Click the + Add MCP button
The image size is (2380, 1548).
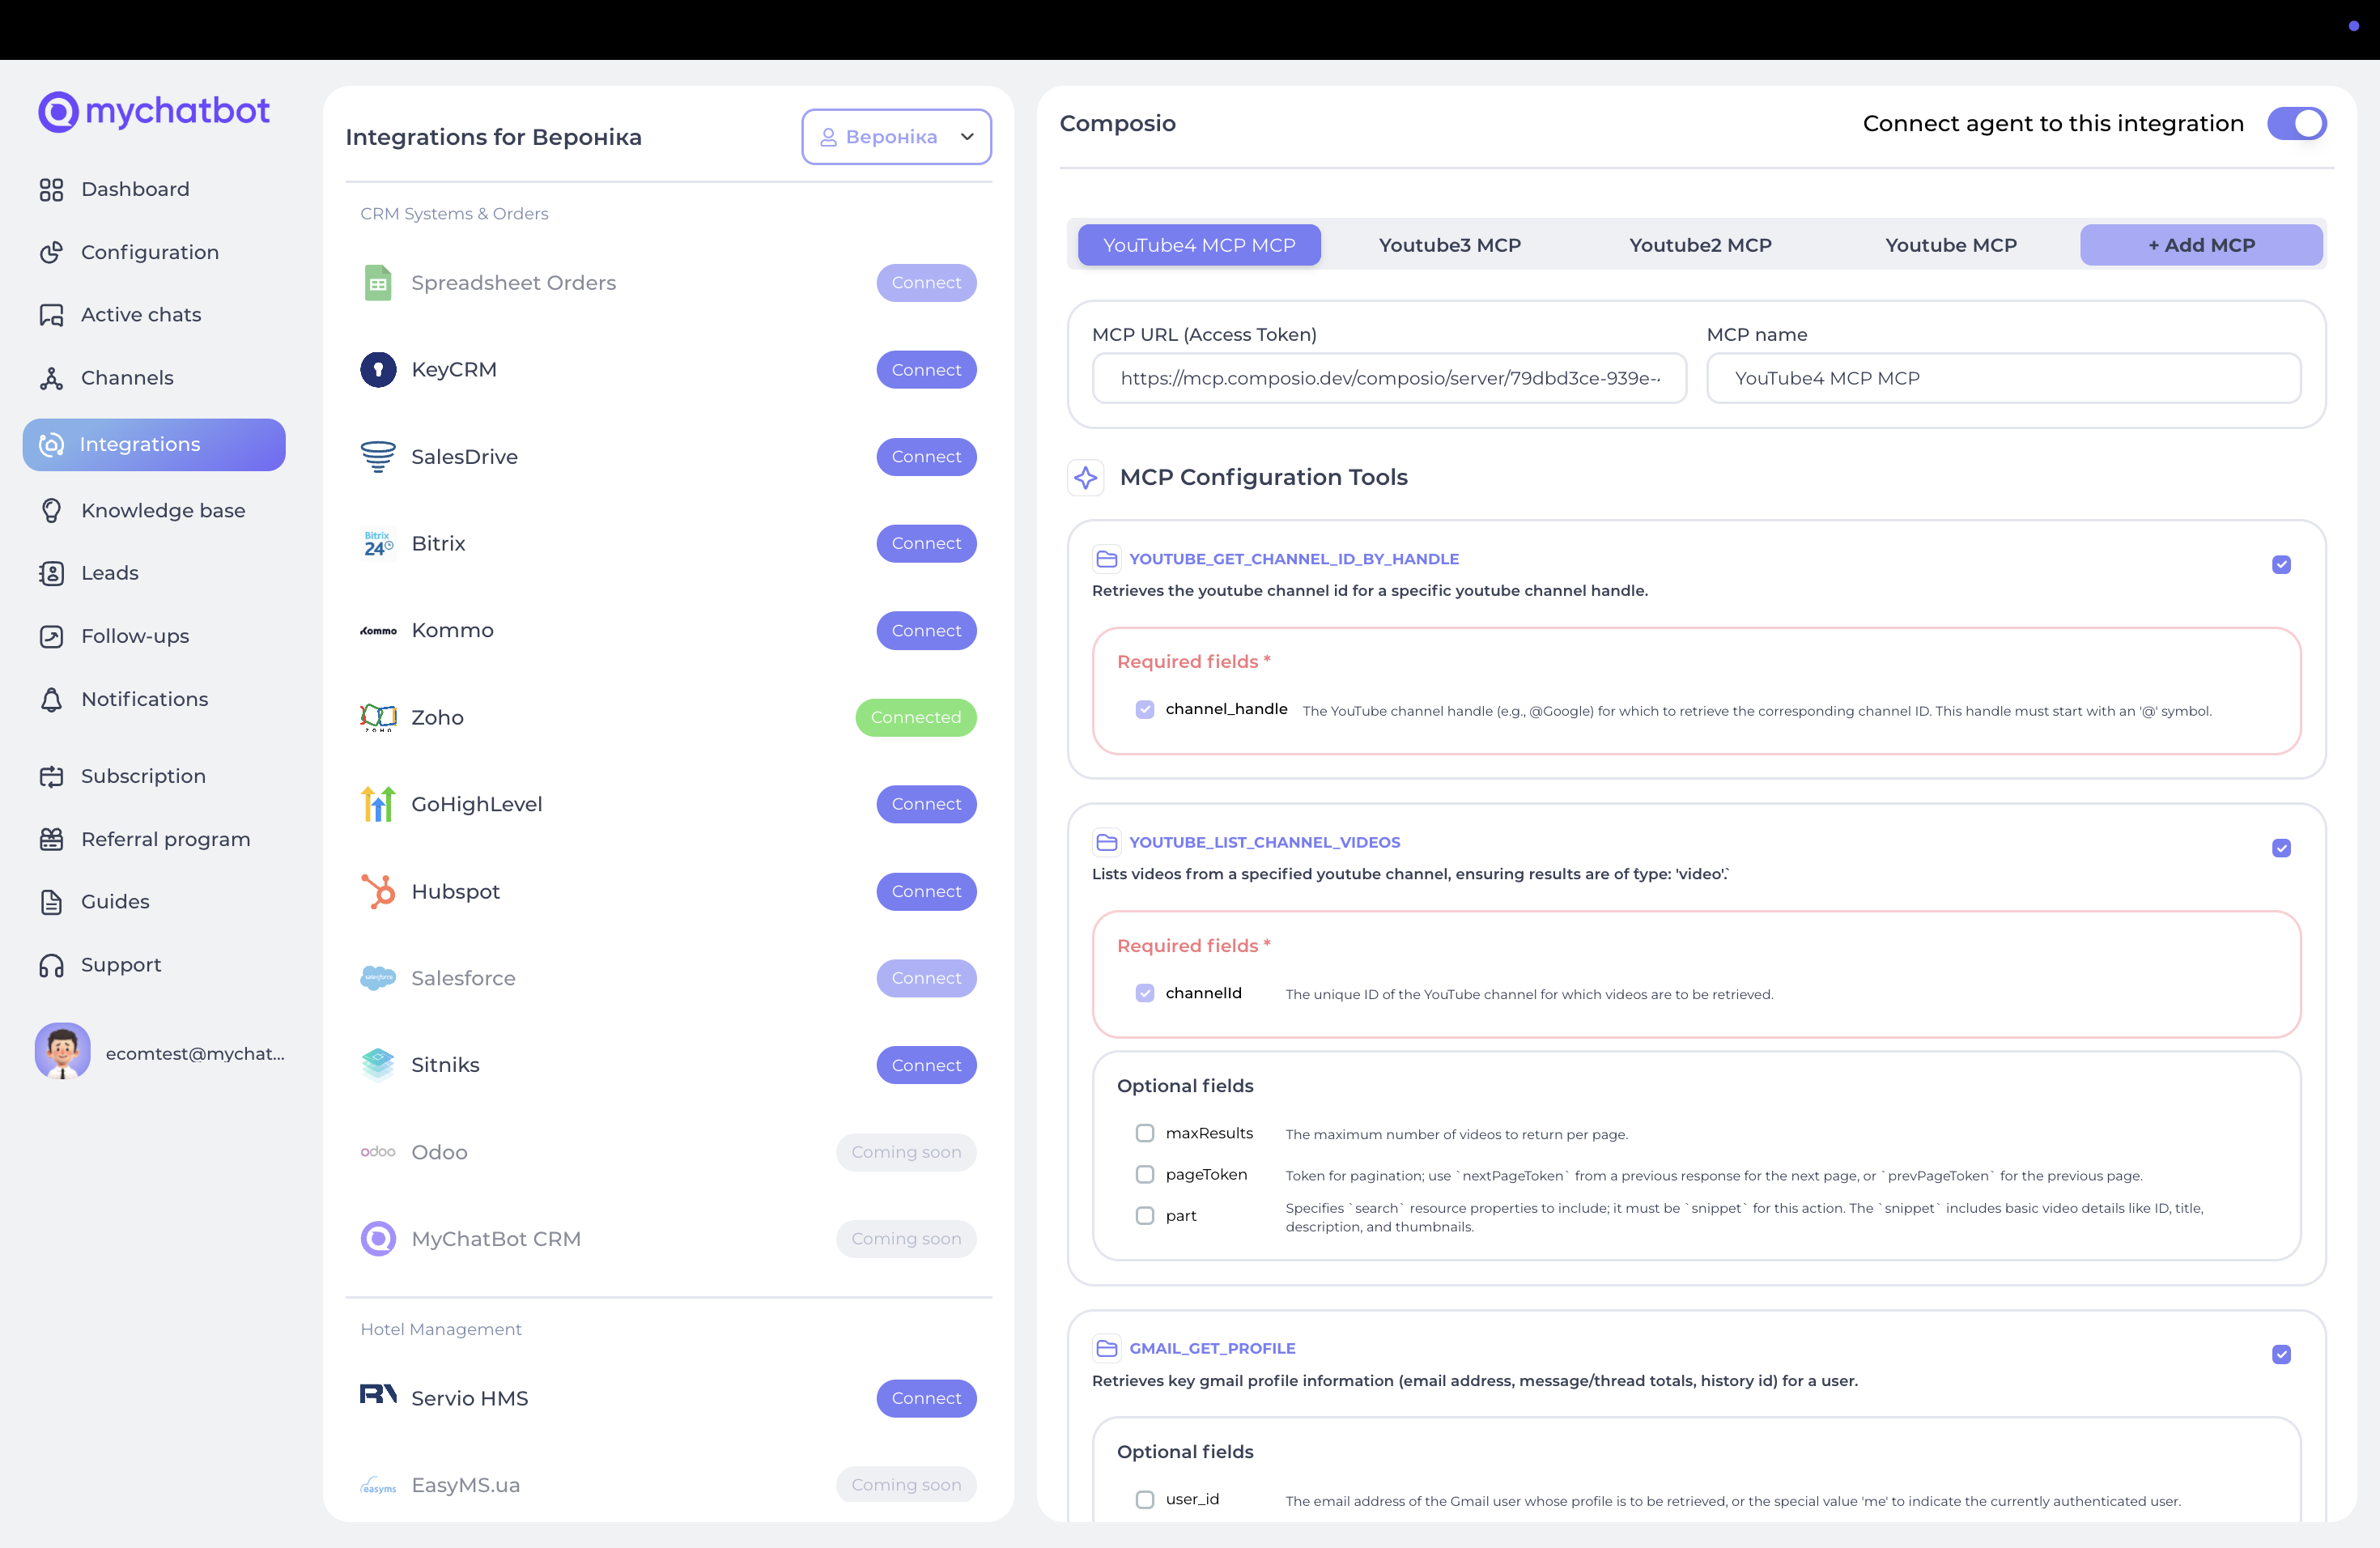click(2201, 245)
